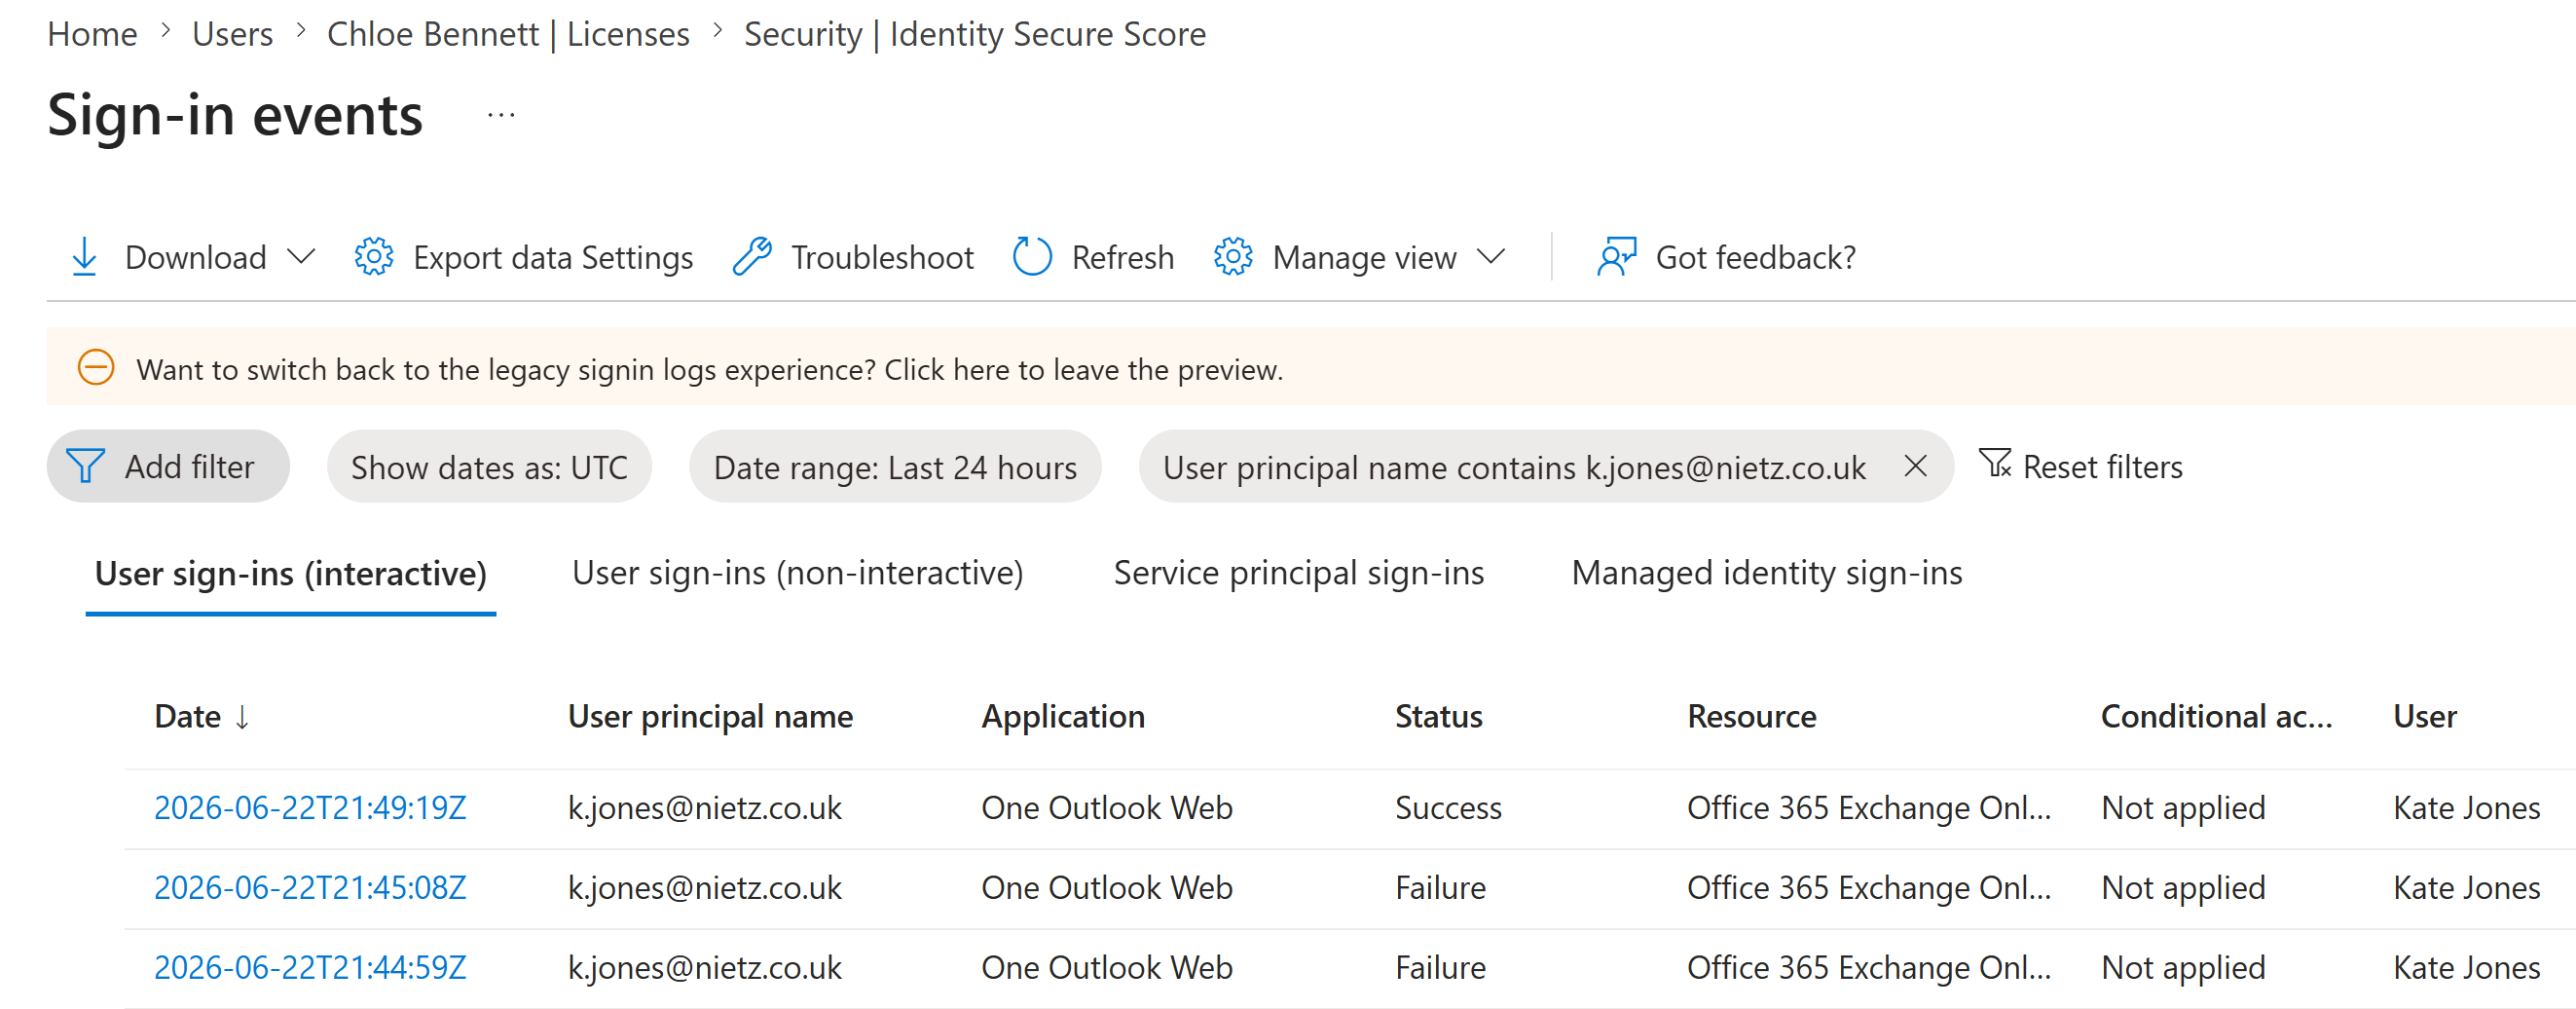Go to Home breadcrumb

pyautogui.click(x=92, y=34)
